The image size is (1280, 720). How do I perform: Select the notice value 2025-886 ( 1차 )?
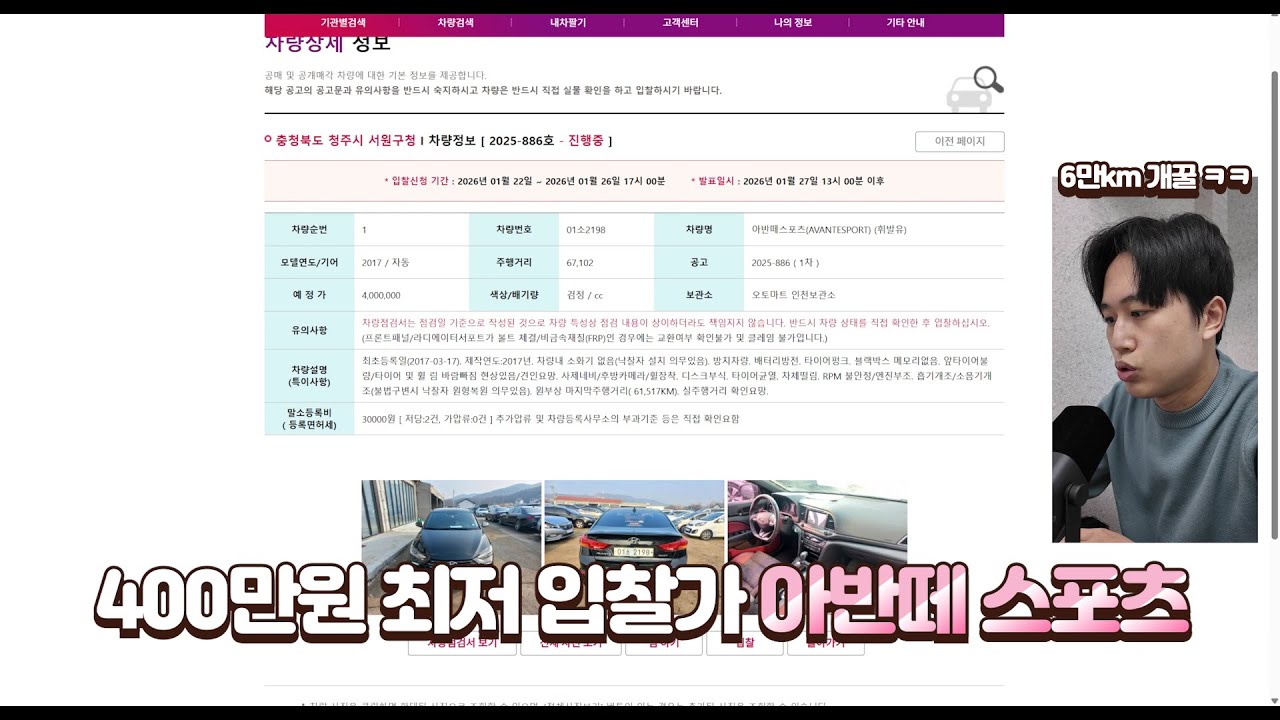click(785, 263)
